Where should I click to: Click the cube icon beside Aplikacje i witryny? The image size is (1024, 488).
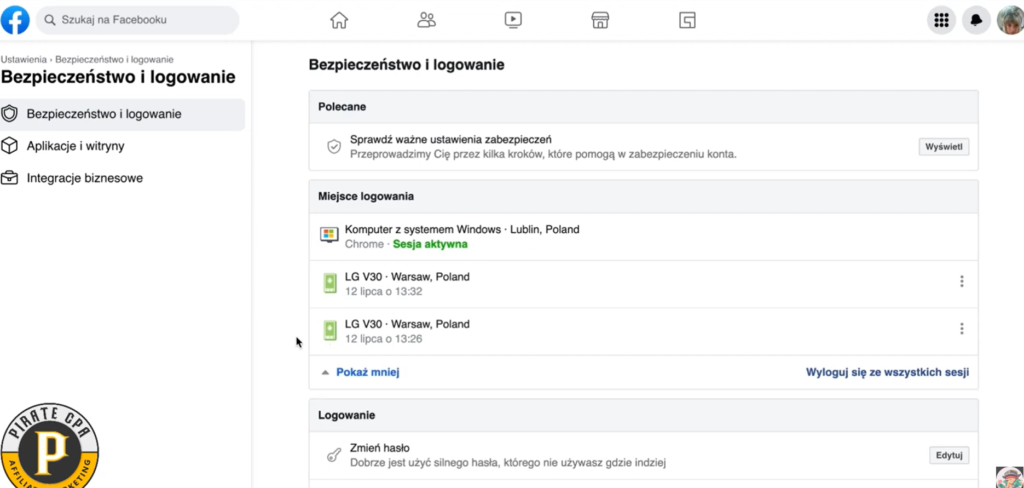point(9,146)
